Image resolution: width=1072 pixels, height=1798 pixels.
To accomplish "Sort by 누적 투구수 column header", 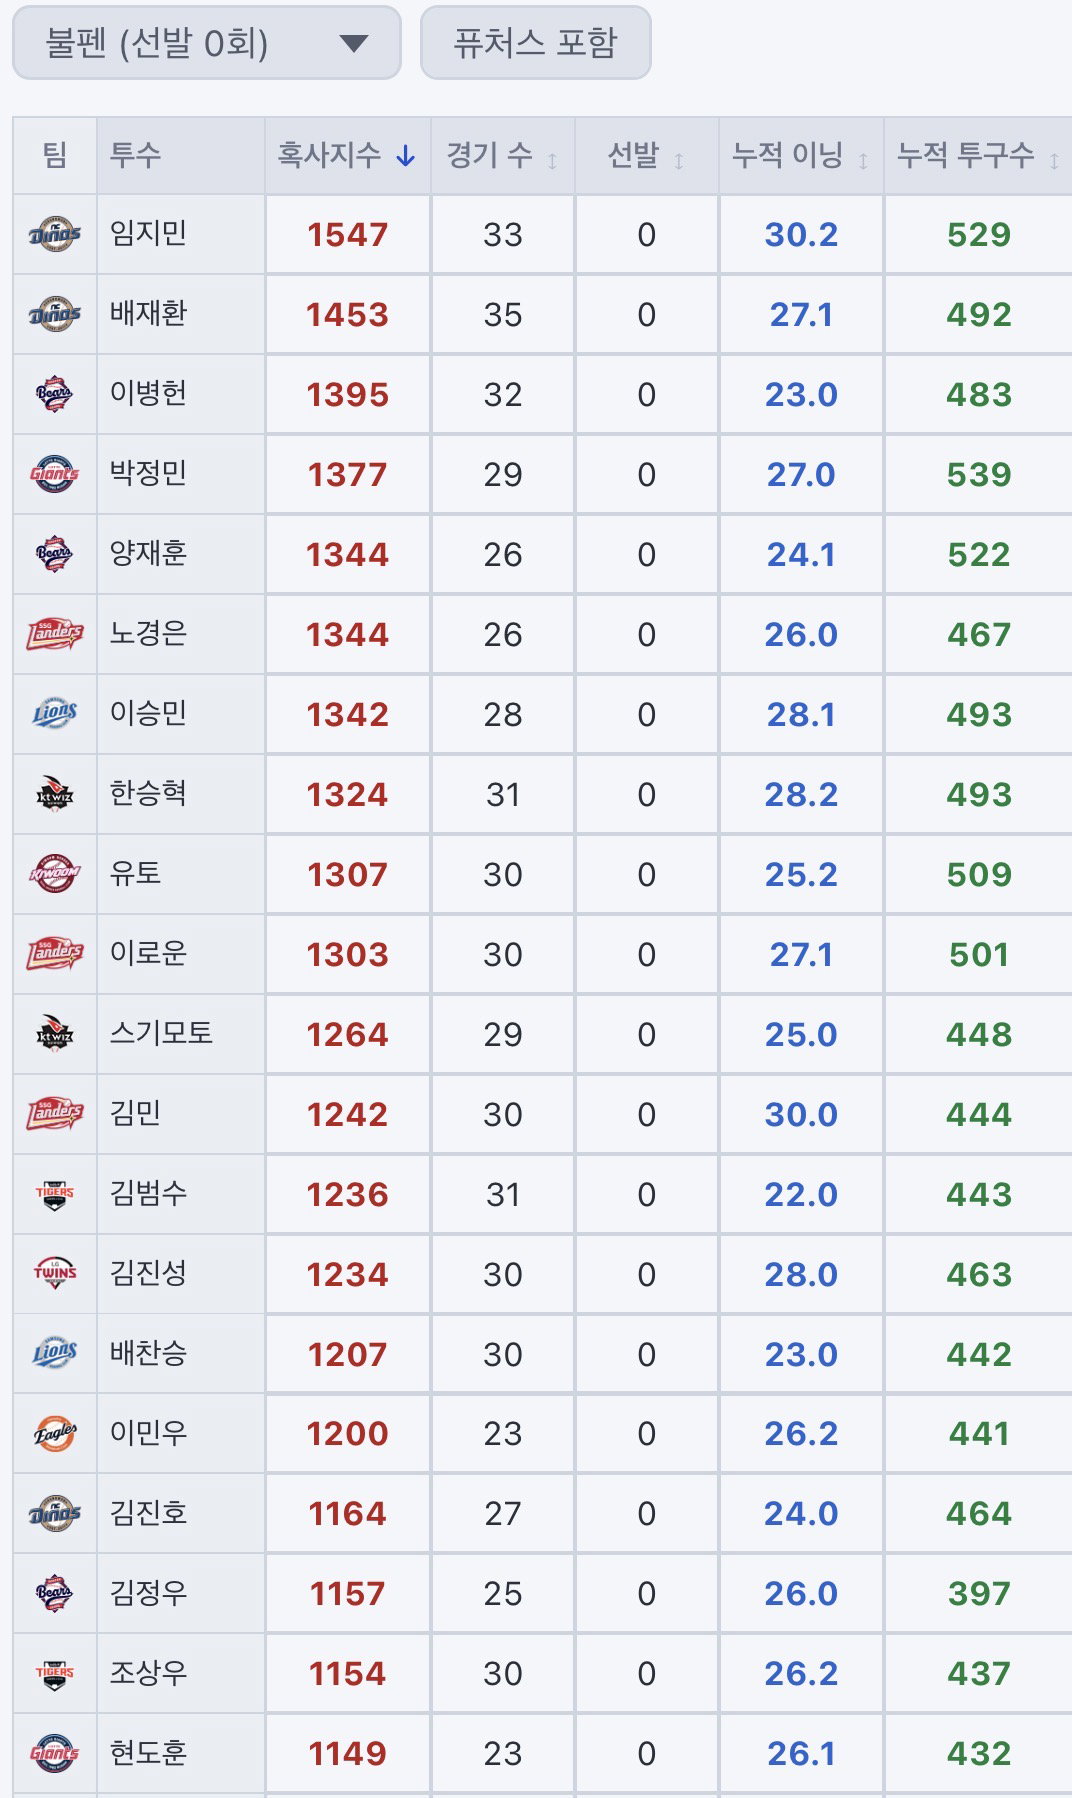I will tap(978, 156).
